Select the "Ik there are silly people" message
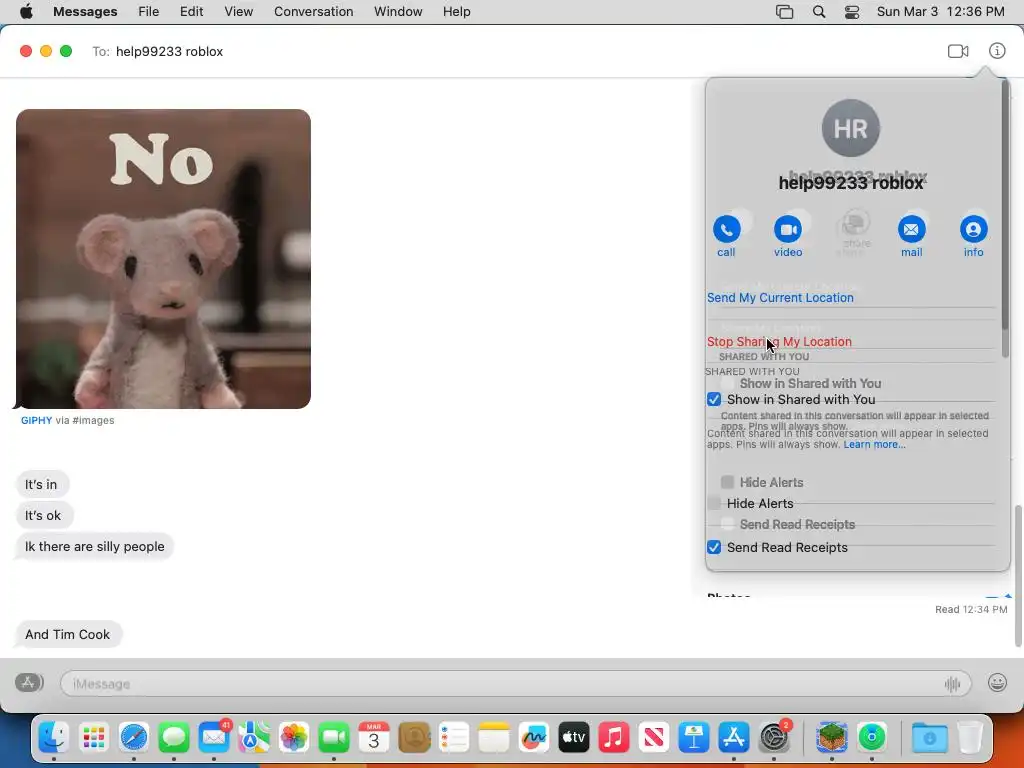The width and height of the screenshot is (1024, 768). [x=94, y=547]
